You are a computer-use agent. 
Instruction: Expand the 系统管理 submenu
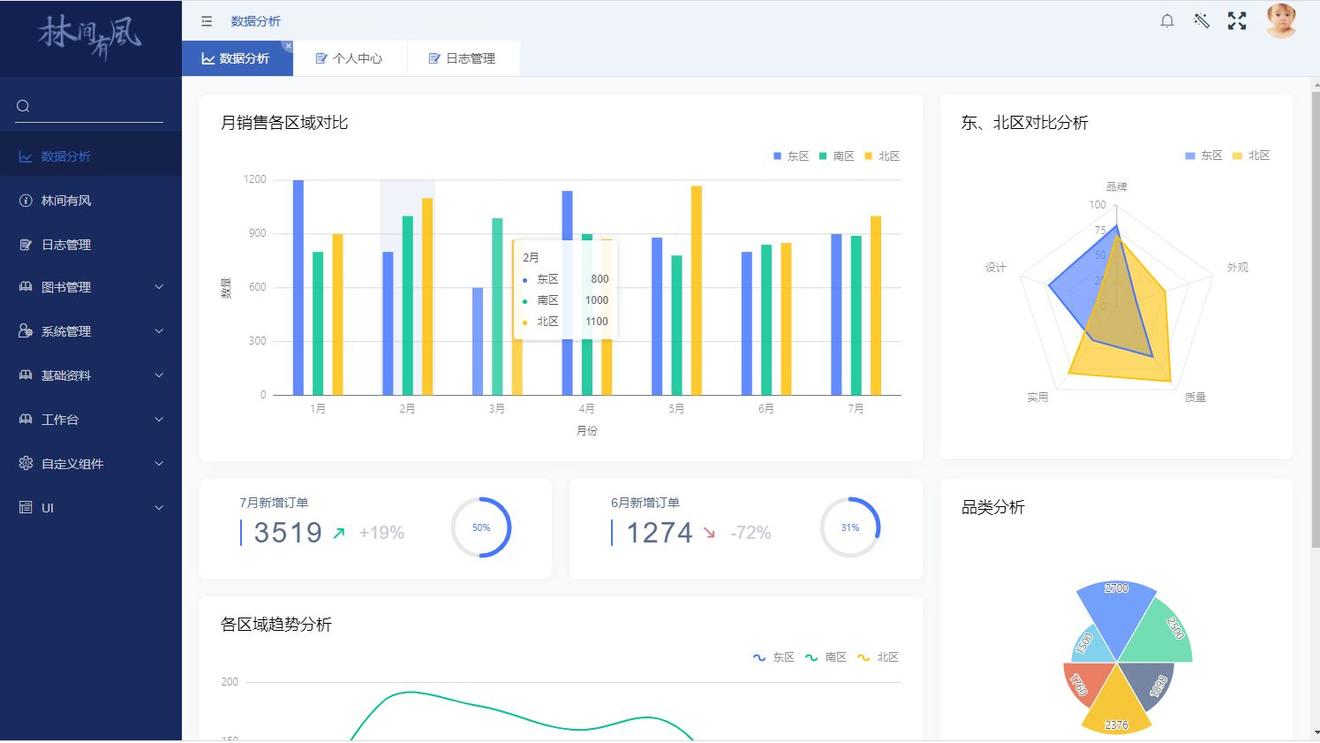(x=90, y=332)
